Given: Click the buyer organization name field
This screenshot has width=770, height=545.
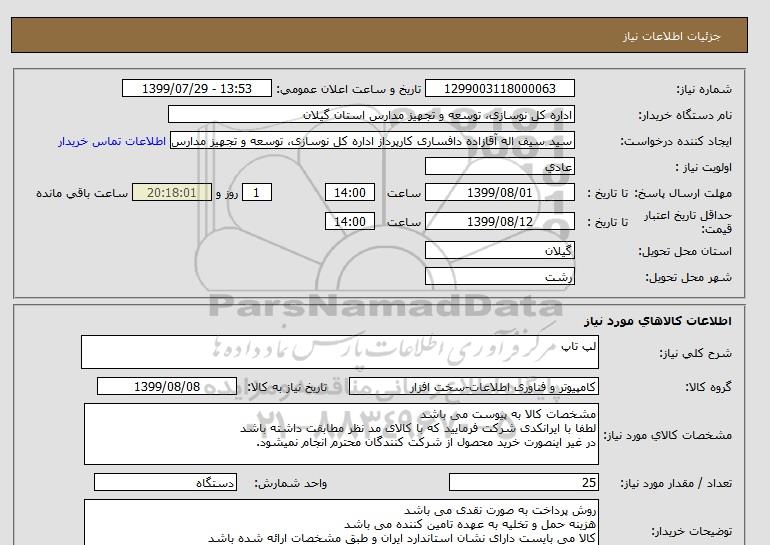Looking at the screenshot, I should pos(371,114).
